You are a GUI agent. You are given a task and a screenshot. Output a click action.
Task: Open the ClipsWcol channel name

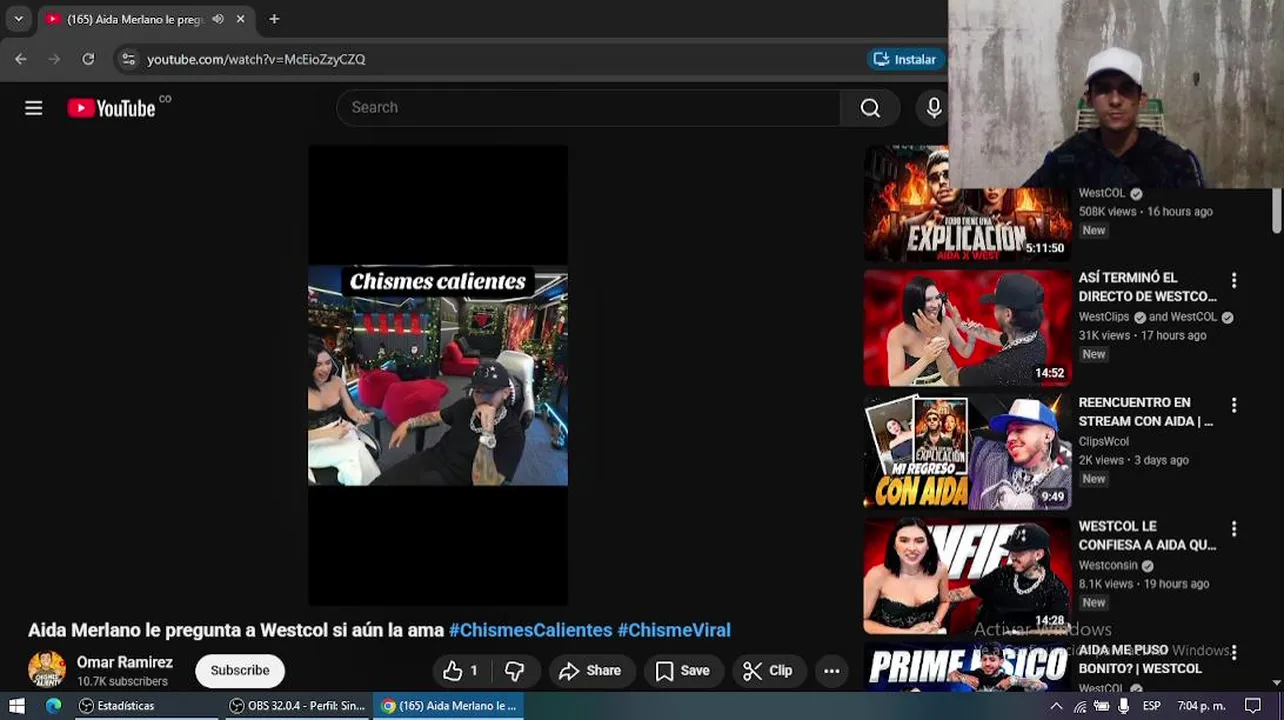(1103, 441)
